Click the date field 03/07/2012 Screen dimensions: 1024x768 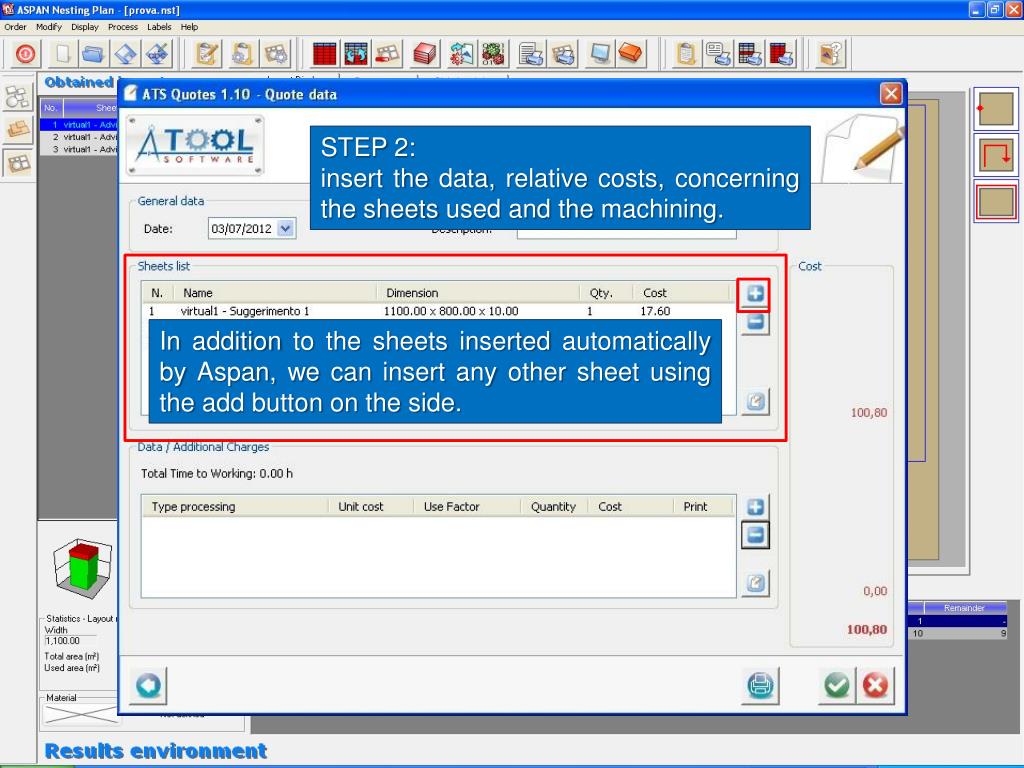242,229
